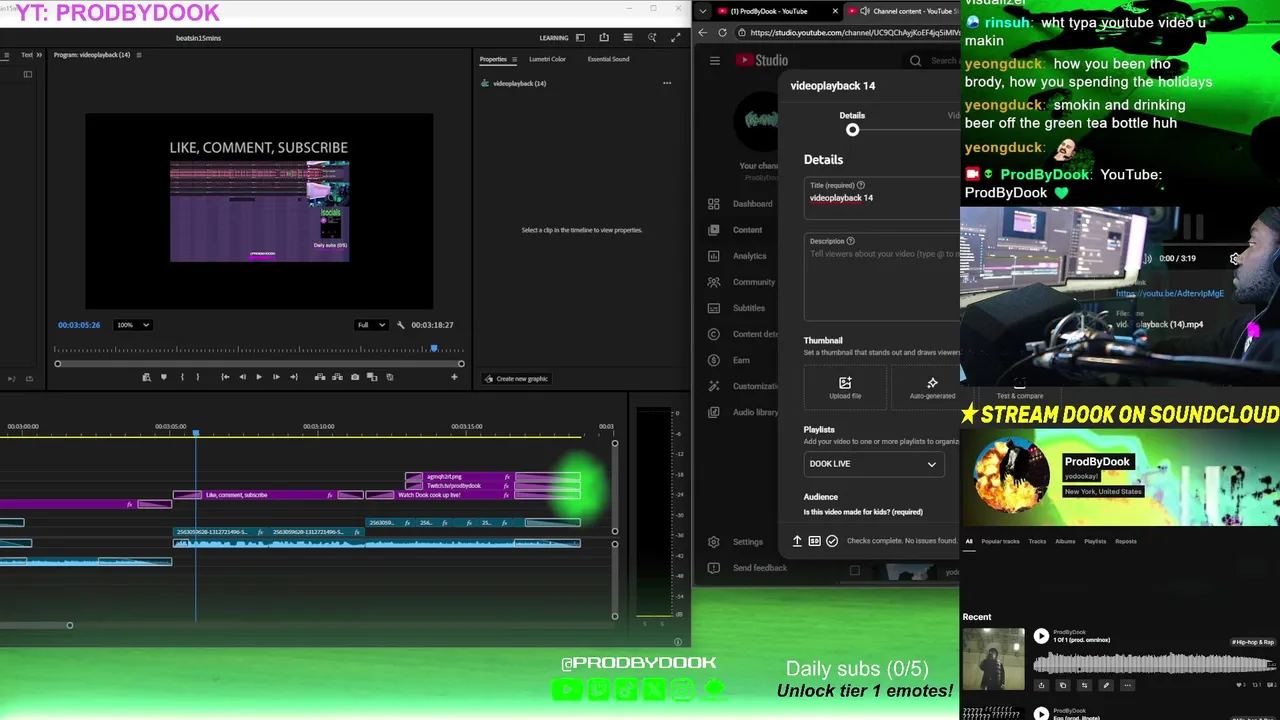Click into the video Description field
This screenshot has width=1280, height=720.
(x=882, y=277)
